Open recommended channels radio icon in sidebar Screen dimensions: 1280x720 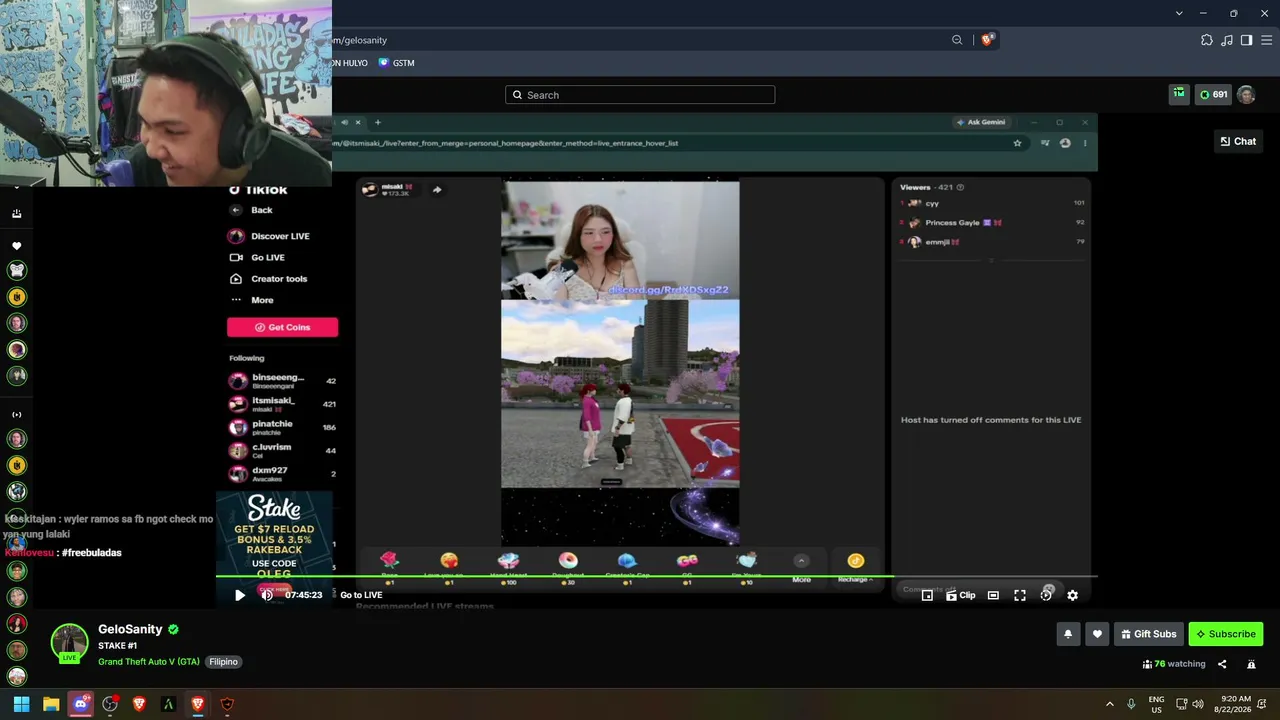tap(16, 414)
